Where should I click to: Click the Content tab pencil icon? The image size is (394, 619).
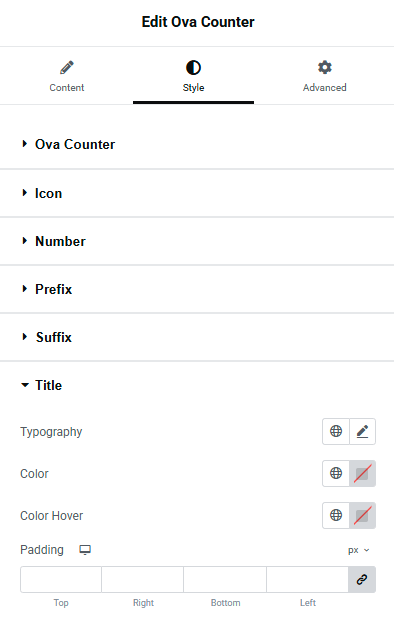tap(67, 68)
